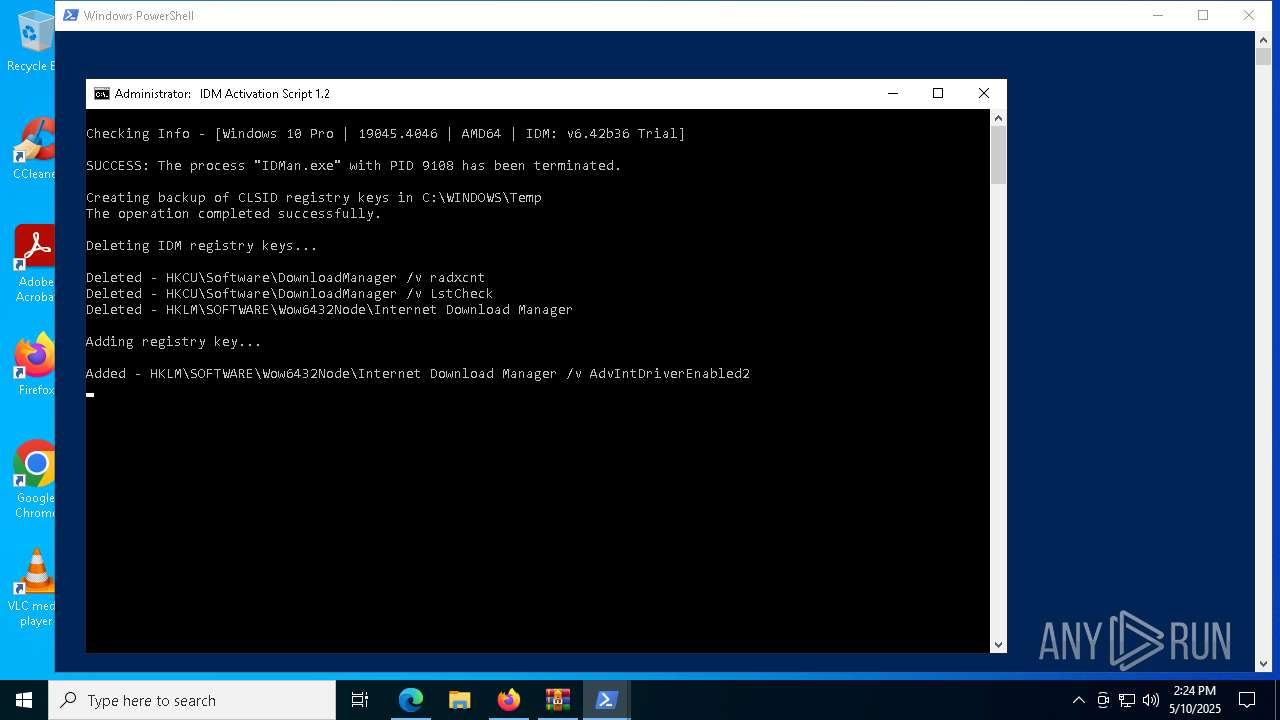The width and height of the screenshot is (1280, 720).
Task: Click the 'SUCCESS: The process' line
Action: point(354,166)
